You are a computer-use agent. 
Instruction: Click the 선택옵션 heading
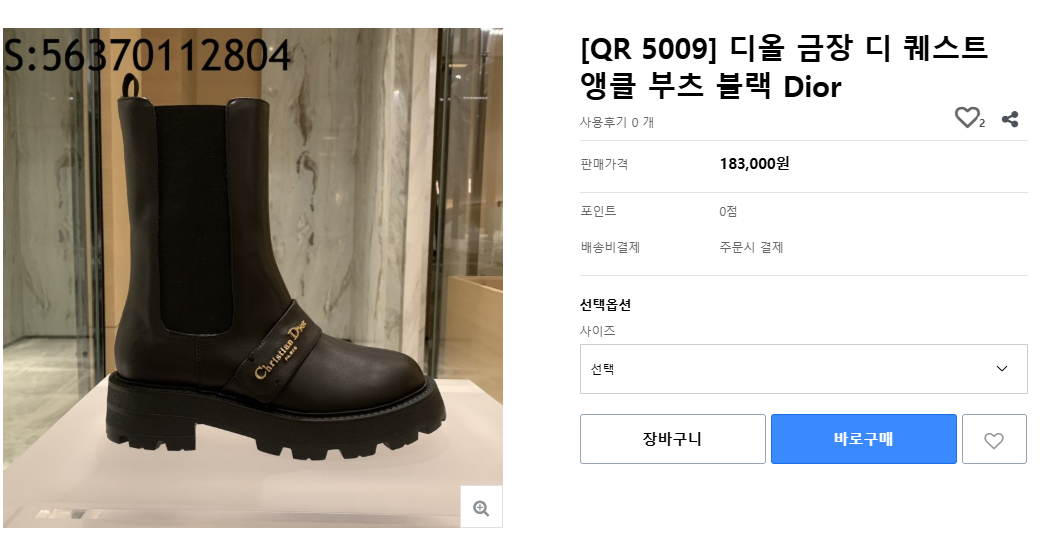(x=605, y=305)
